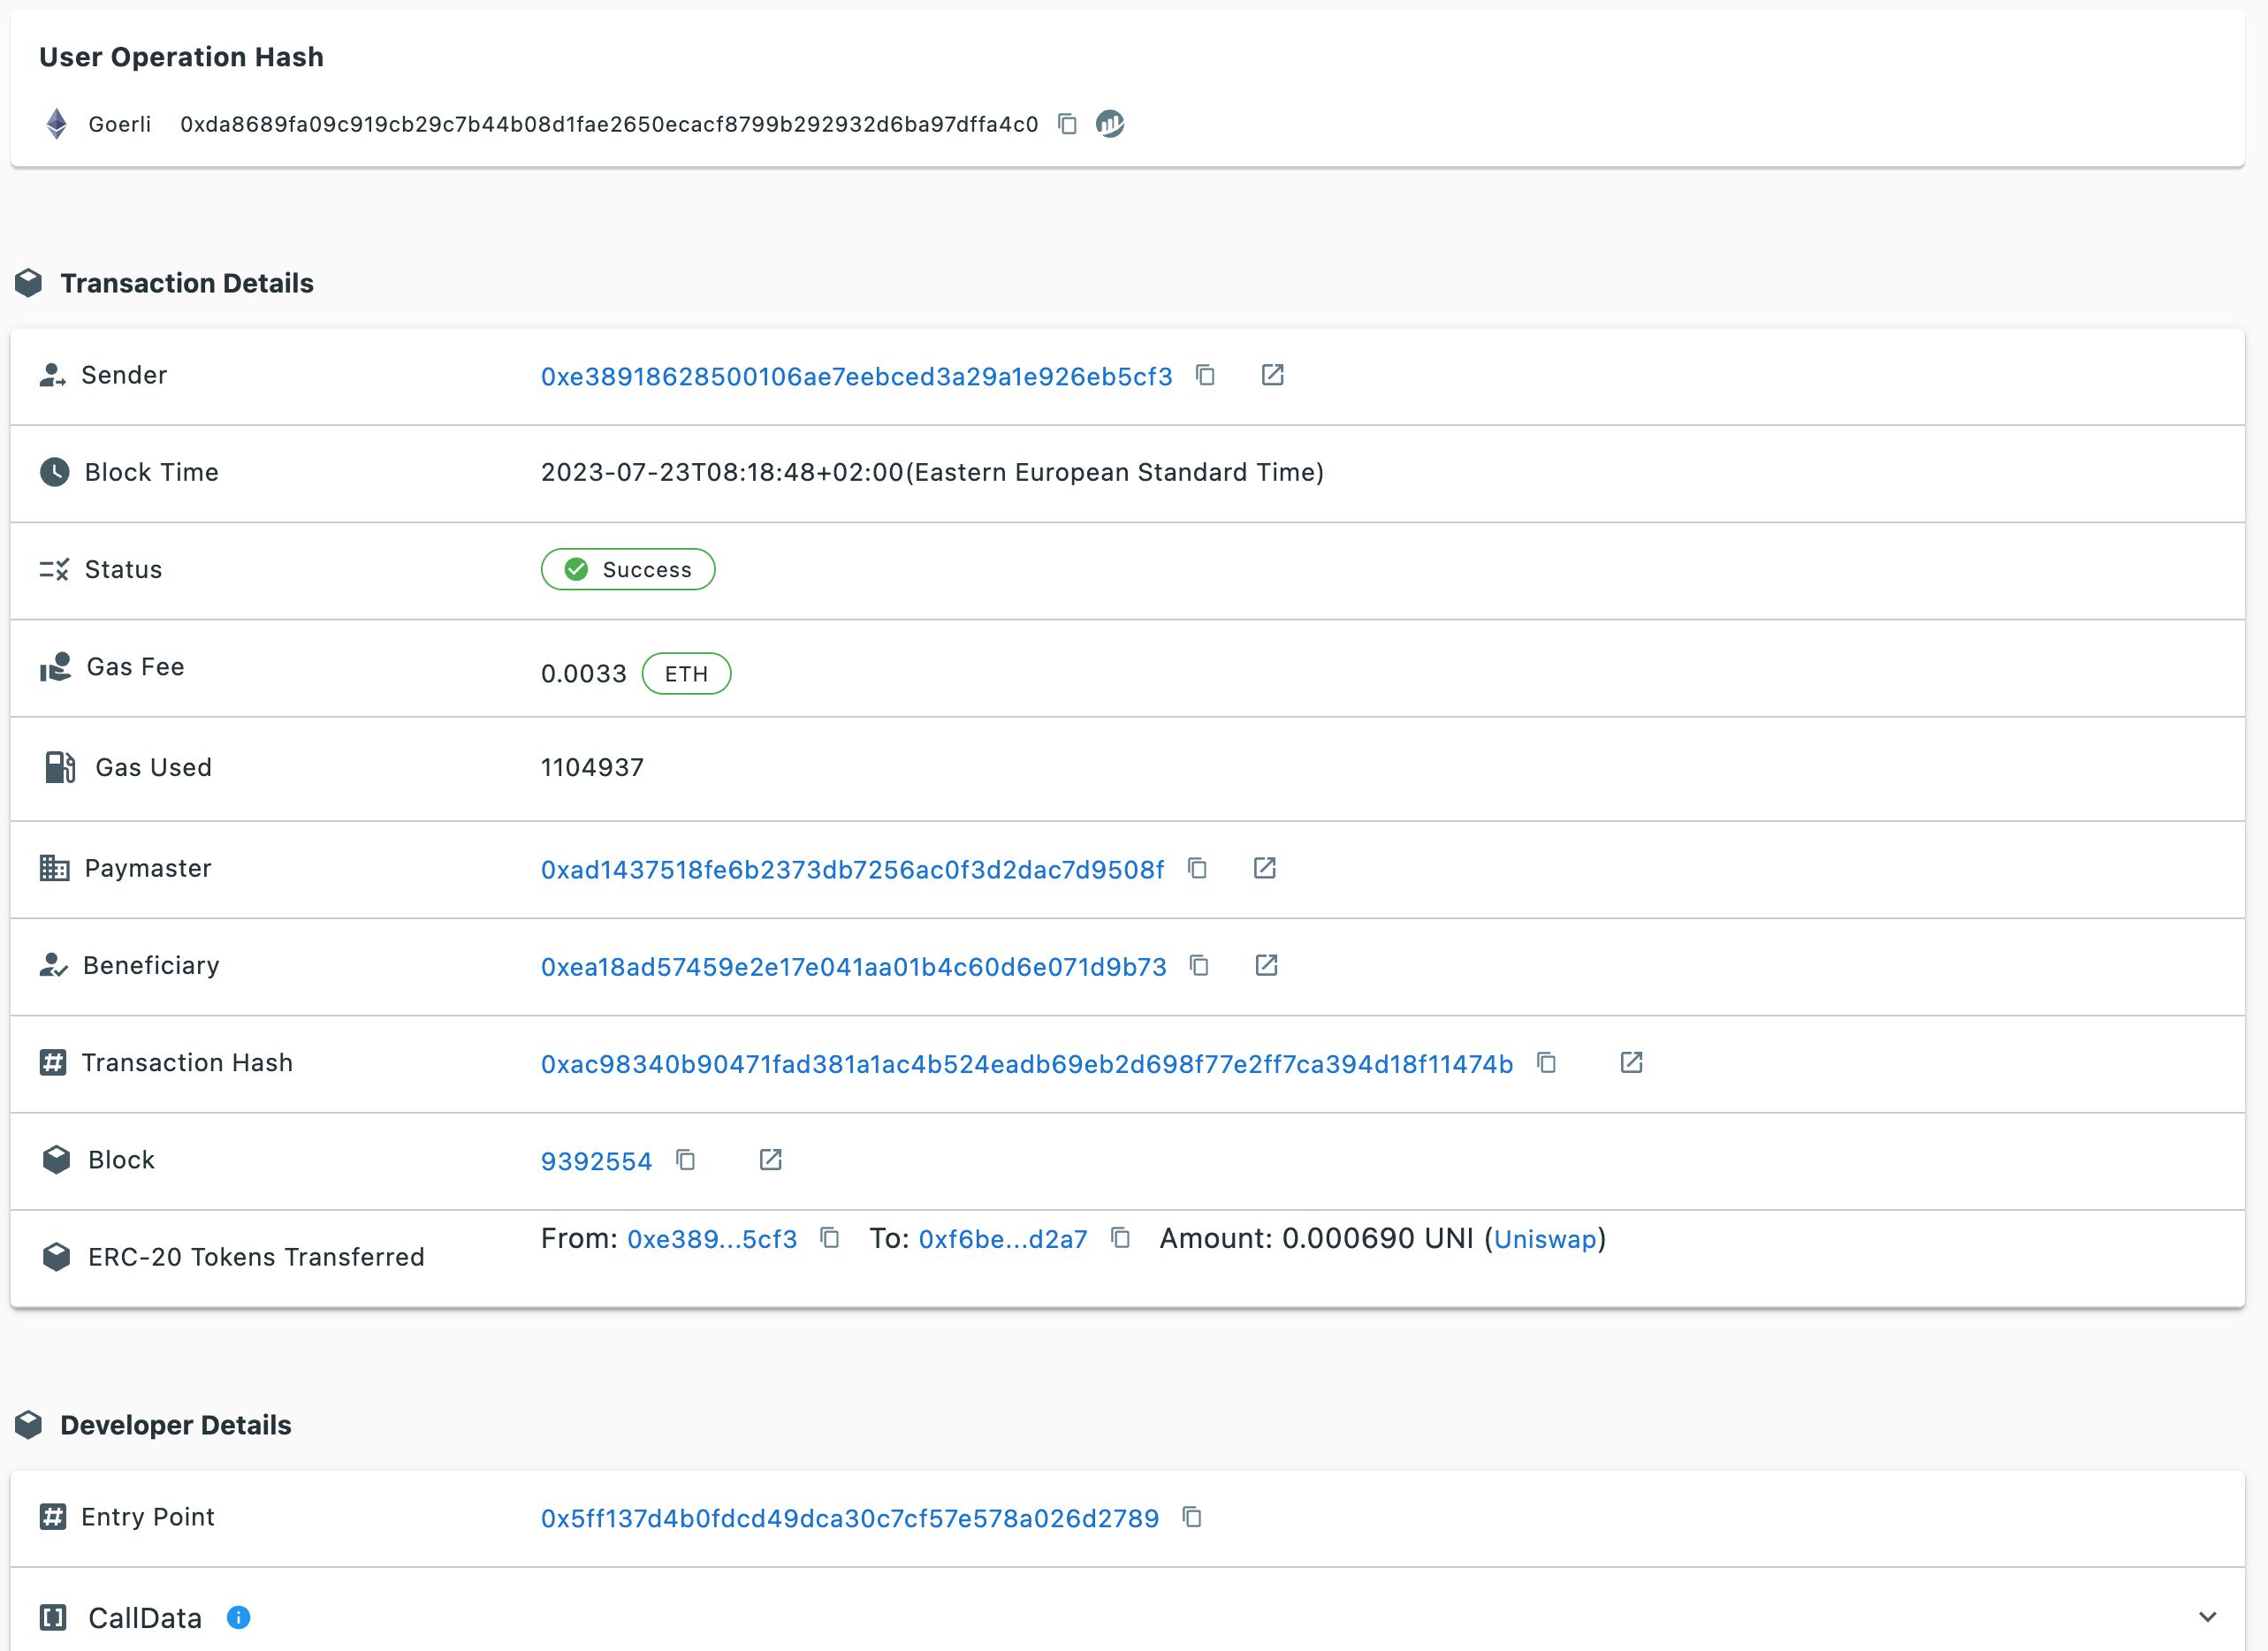The height and width of the screenshot is (1651, 2268).
Task: Open the analytics icon beside the operation hash
Action: [1110, 124]
